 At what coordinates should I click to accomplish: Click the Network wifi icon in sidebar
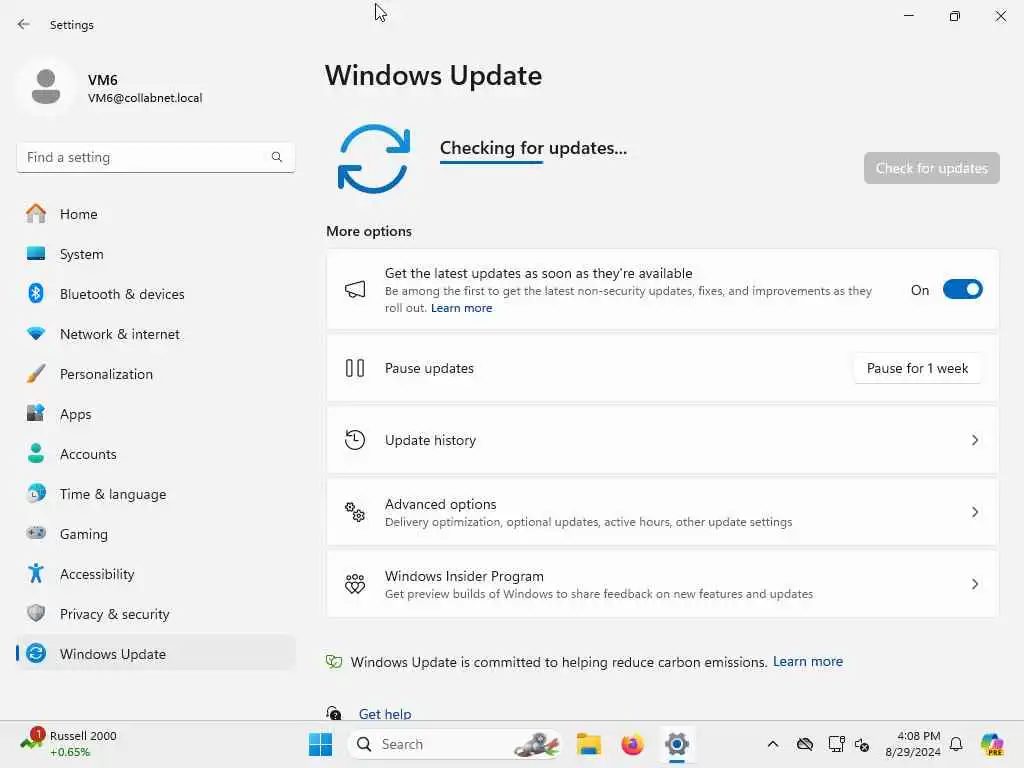pos(36,334)
